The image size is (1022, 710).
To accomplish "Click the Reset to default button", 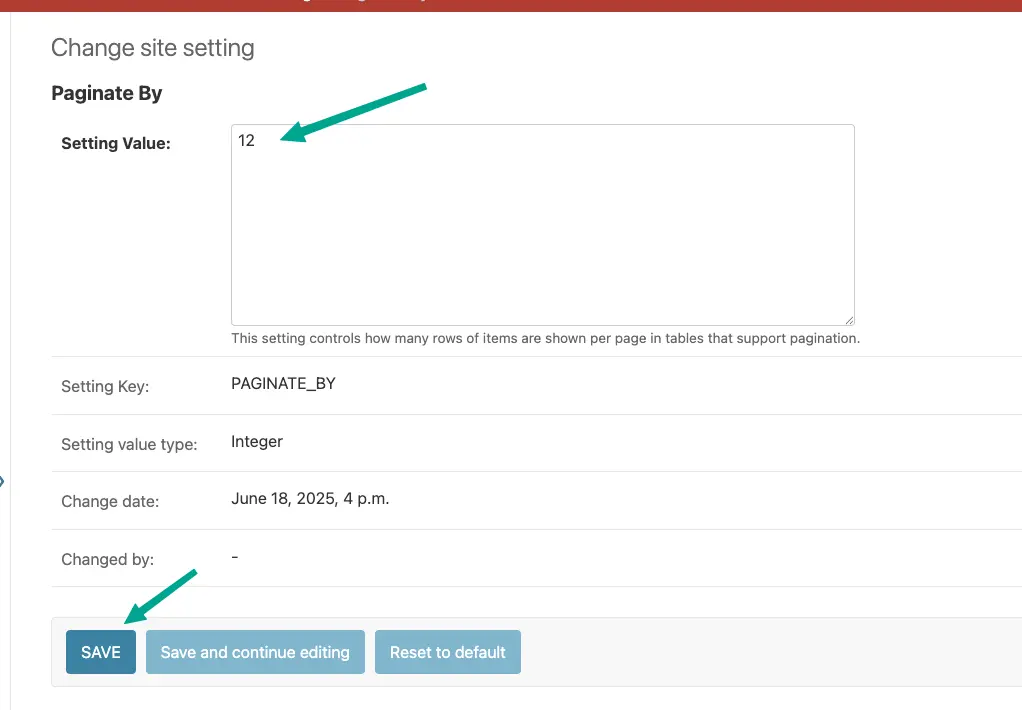I will pyautogui.click(x=447, y=652).
